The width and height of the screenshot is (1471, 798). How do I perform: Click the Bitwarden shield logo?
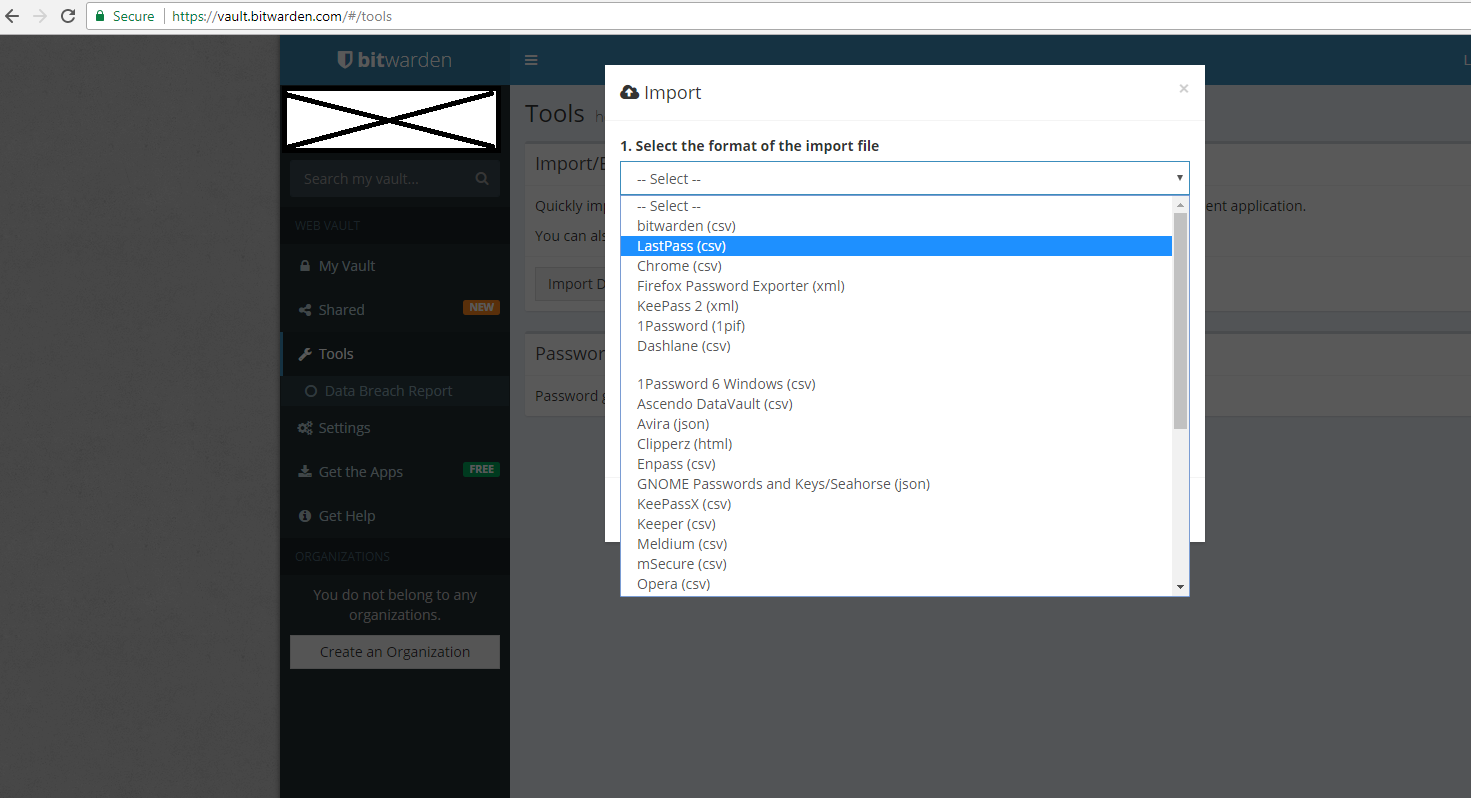click(x=345, y=60)
